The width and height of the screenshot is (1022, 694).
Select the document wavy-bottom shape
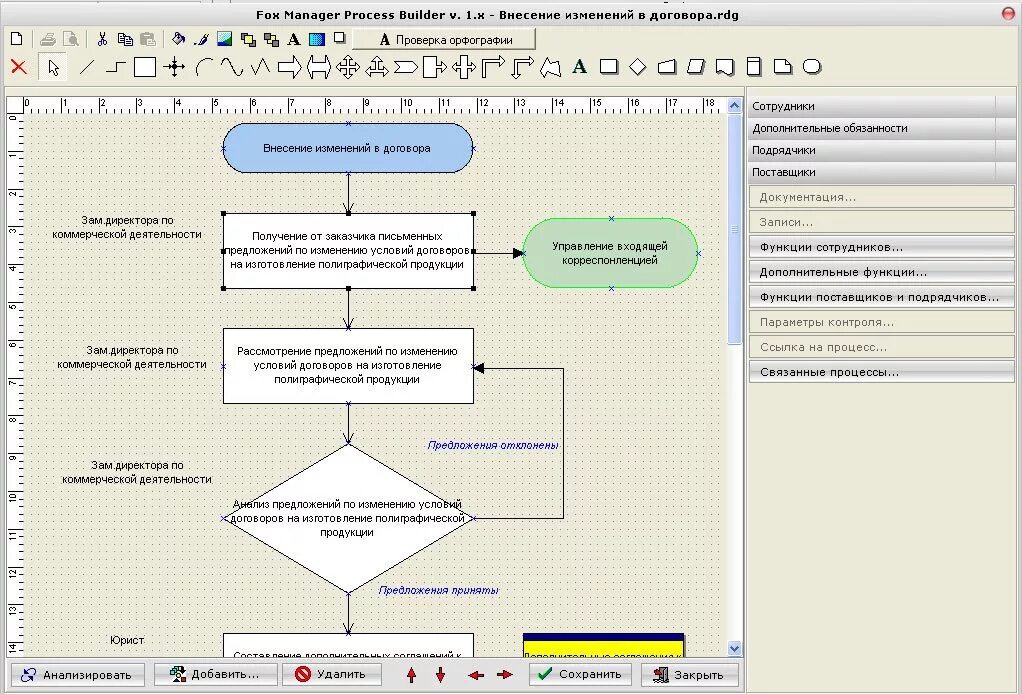pyautogui.click(x=725, y=66)
